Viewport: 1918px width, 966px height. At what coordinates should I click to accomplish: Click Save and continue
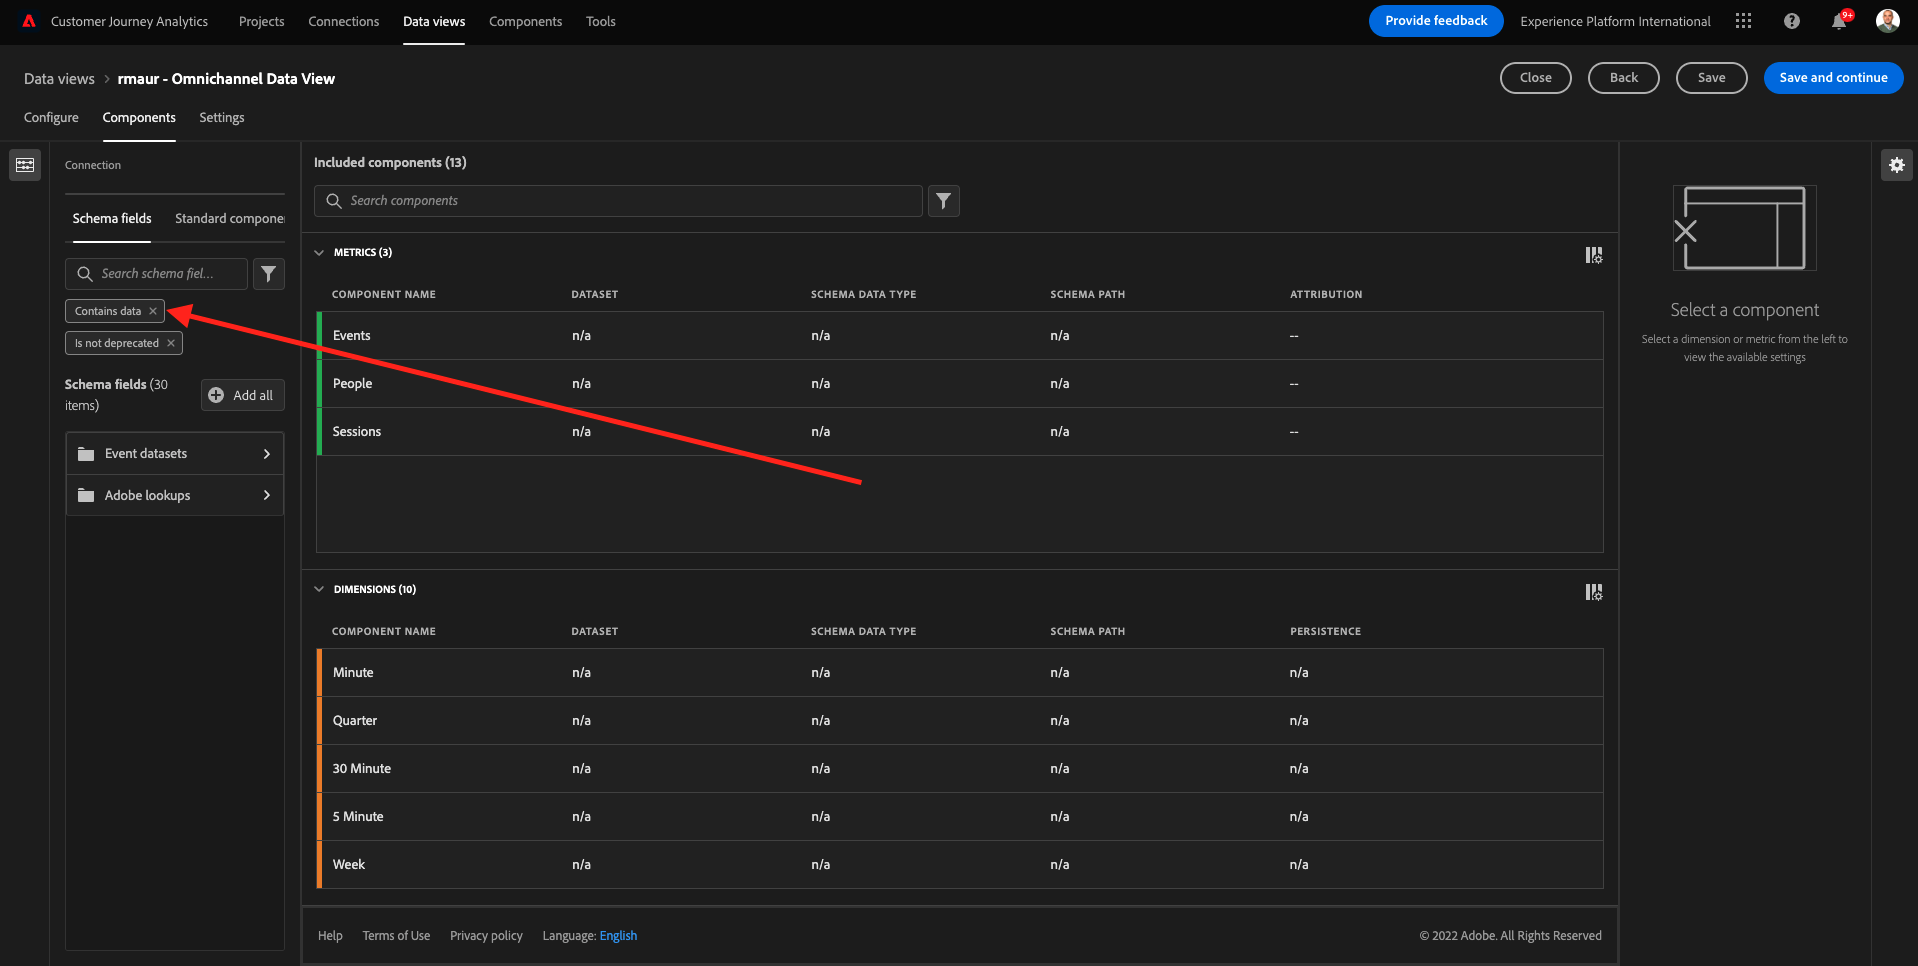(1833, 77)
